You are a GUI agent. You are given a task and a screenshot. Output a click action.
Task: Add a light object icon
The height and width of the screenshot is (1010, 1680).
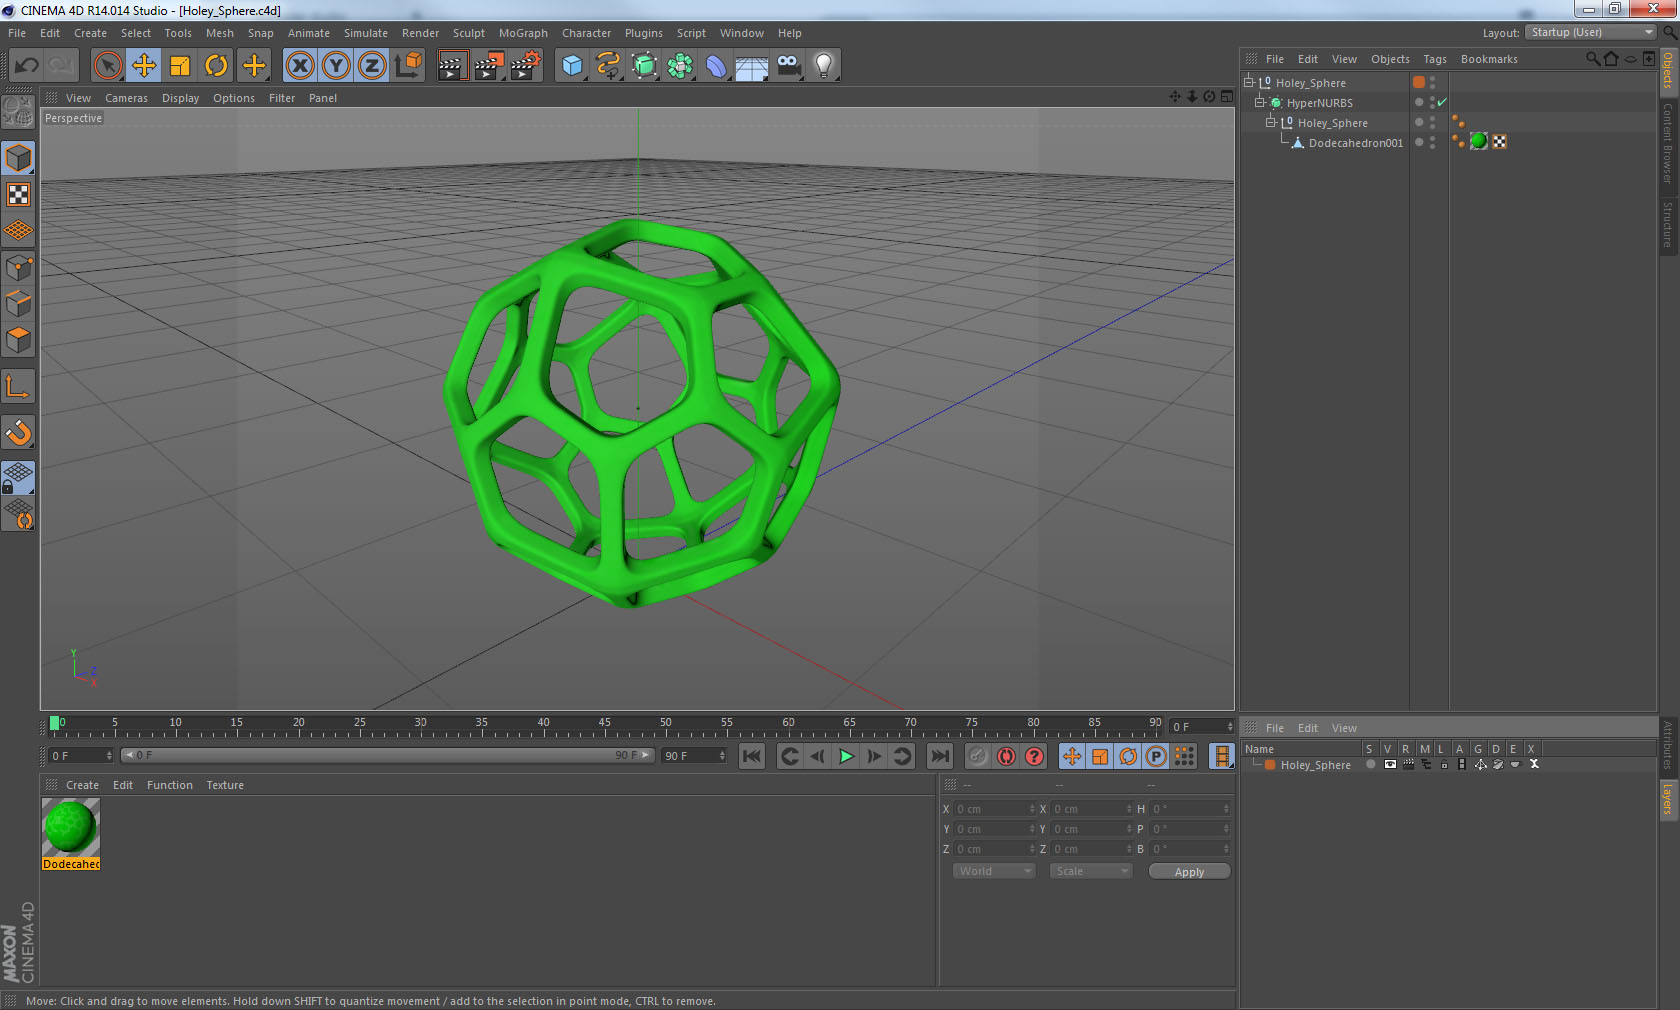tap(824, 66)
